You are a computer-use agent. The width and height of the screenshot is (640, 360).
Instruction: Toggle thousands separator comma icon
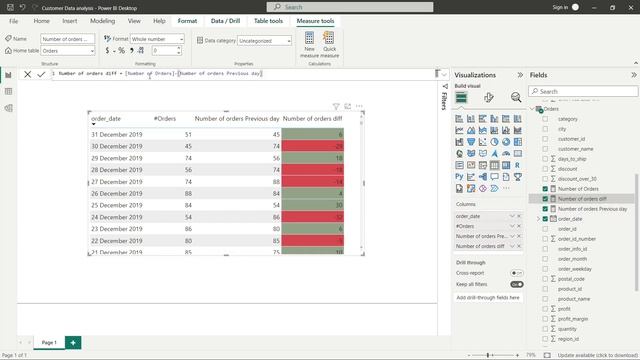point(131,51)
